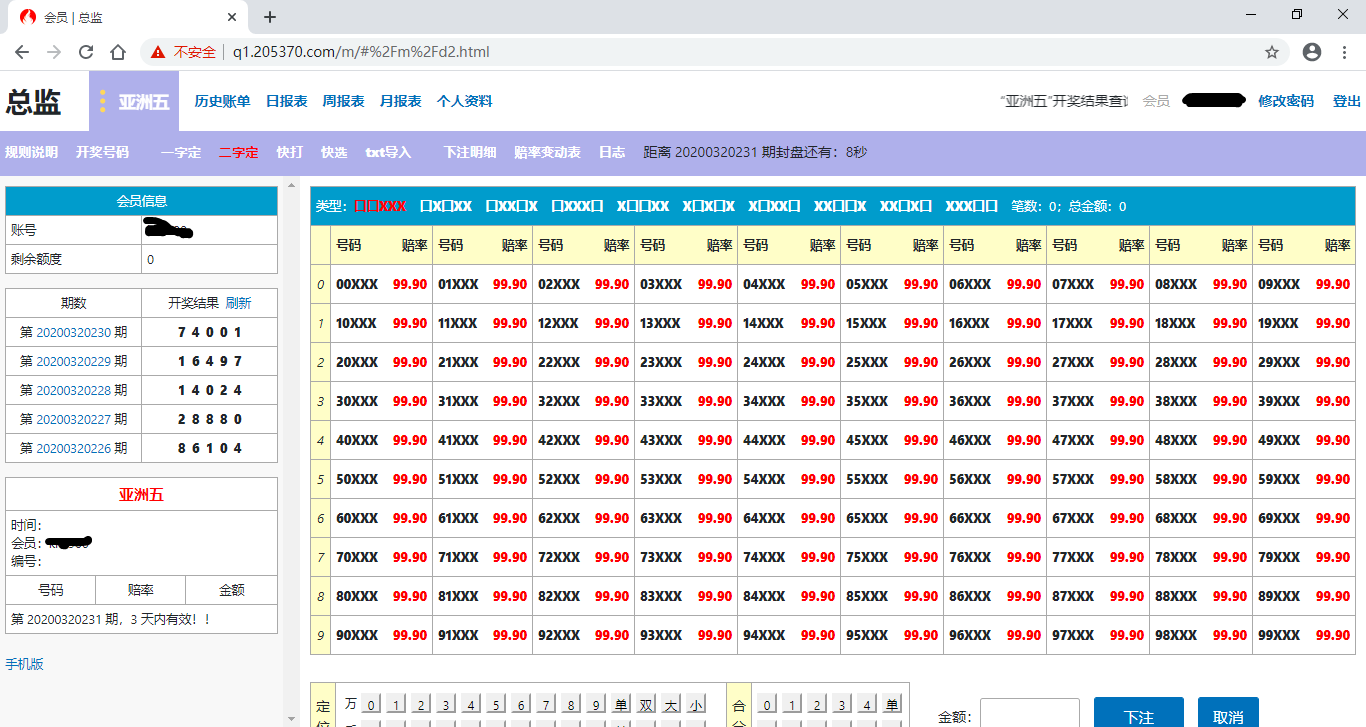Open the 历史账单 page
Viewport: 1366px width, 727px height.
point(222,101)
